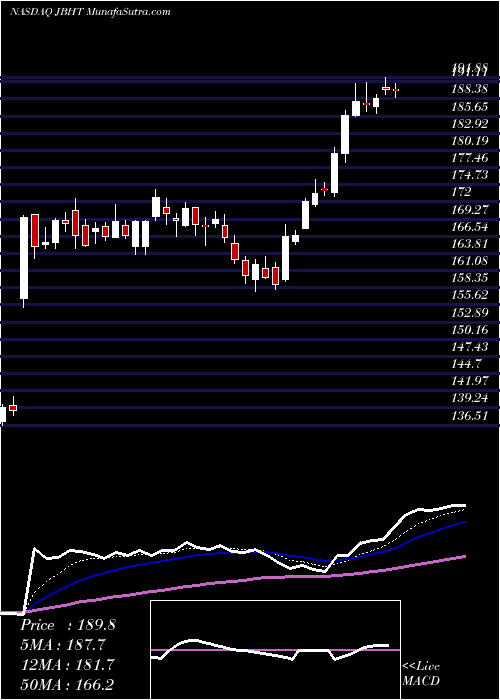Select the 174.73 axis value
Image resolution: width=500 pixels, height=700 pixels.
(x=469, y=175)
